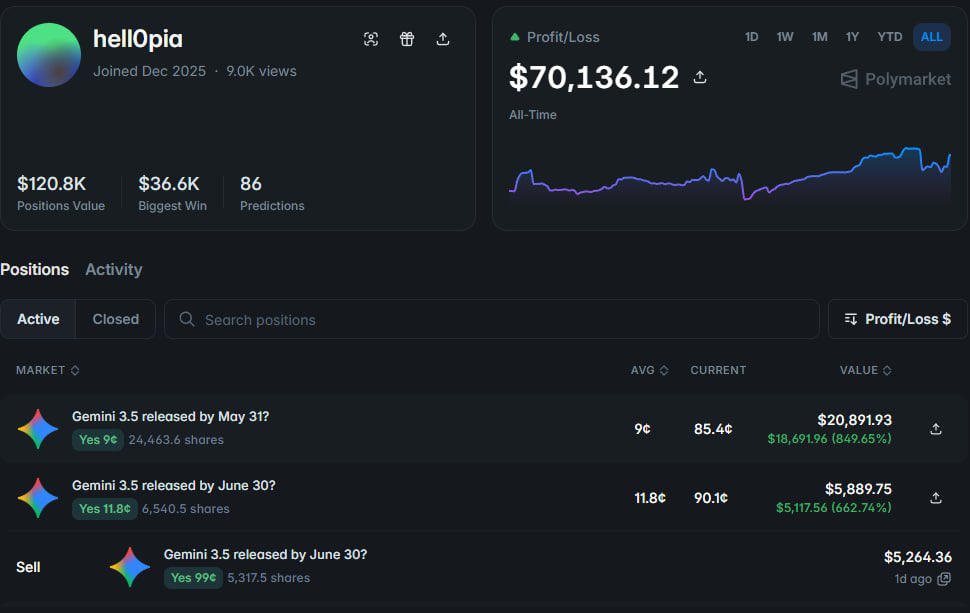Image resolution: width=970 pixels, height=613 pixels.
Task: Click share icon next to gift icon
Action: (443, 39)
